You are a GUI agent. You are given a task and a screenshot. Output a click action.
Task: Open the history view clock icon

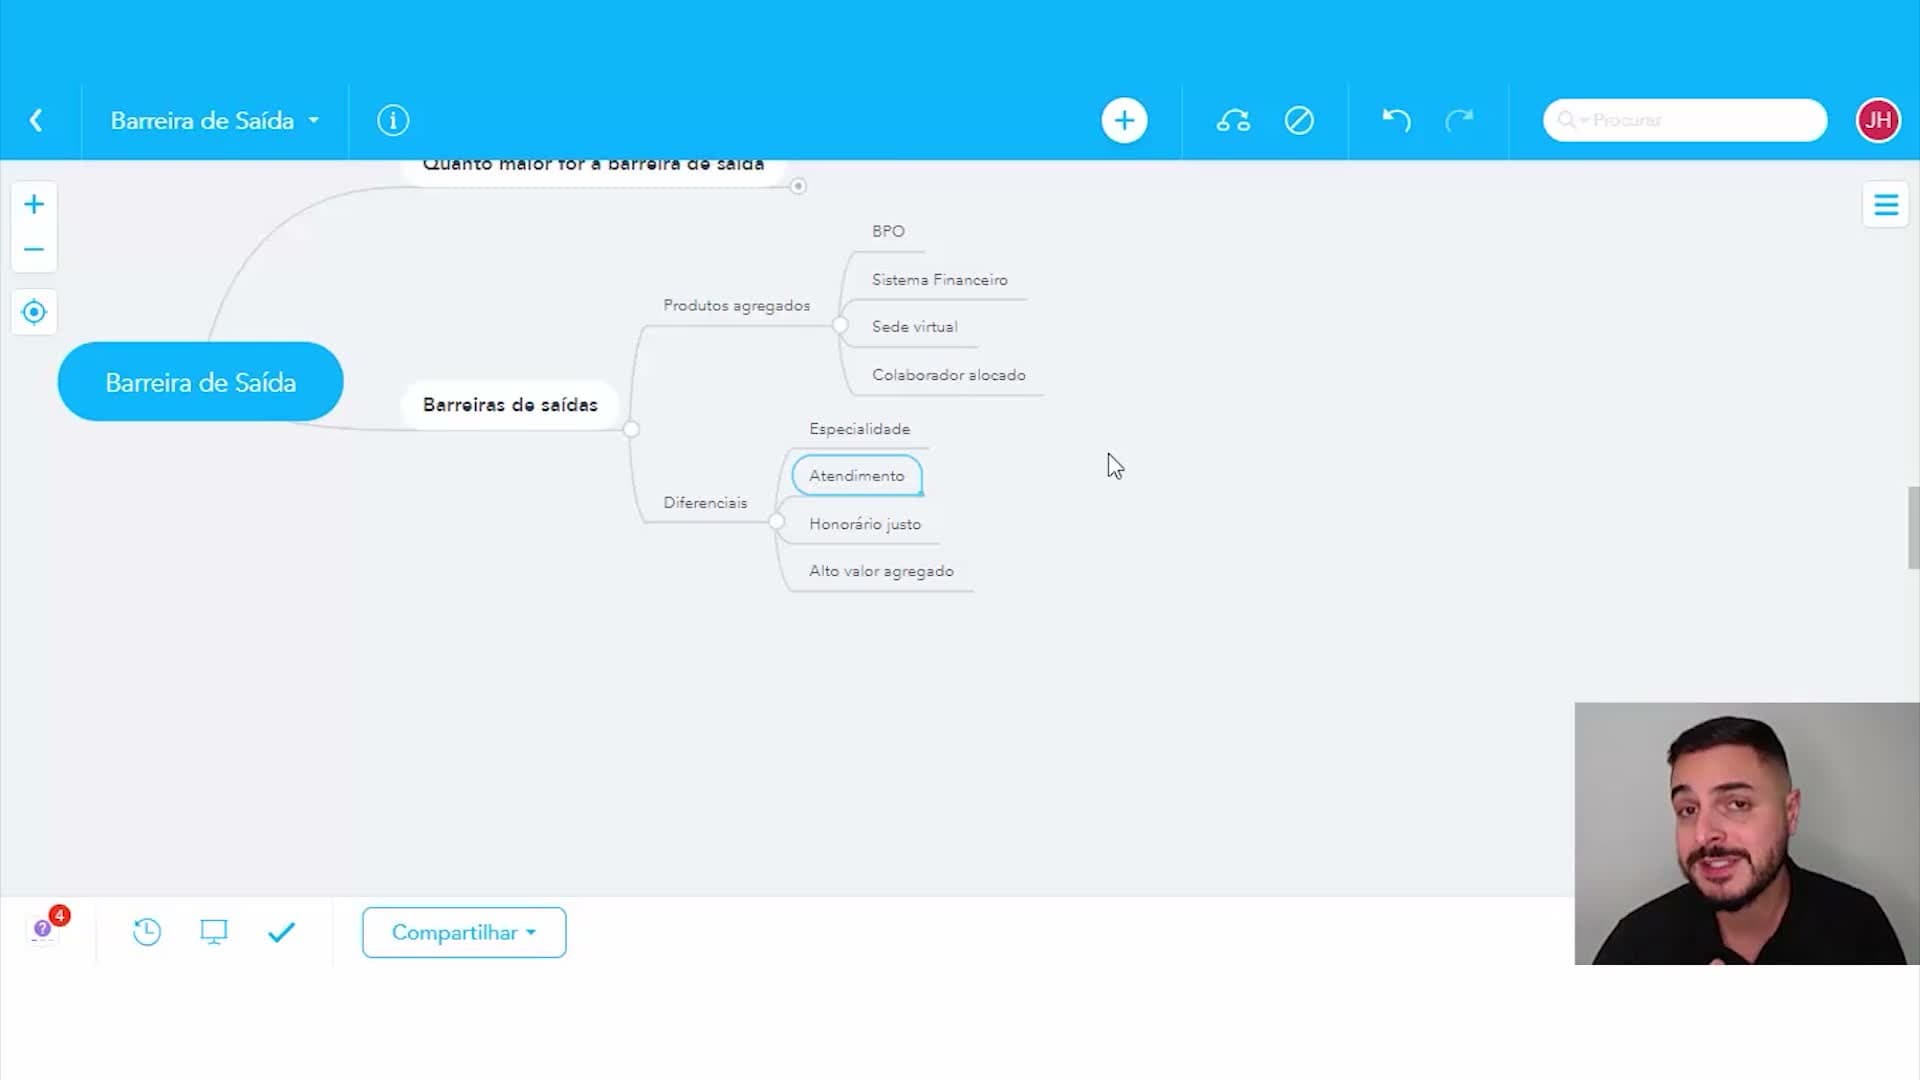[147, 932]
